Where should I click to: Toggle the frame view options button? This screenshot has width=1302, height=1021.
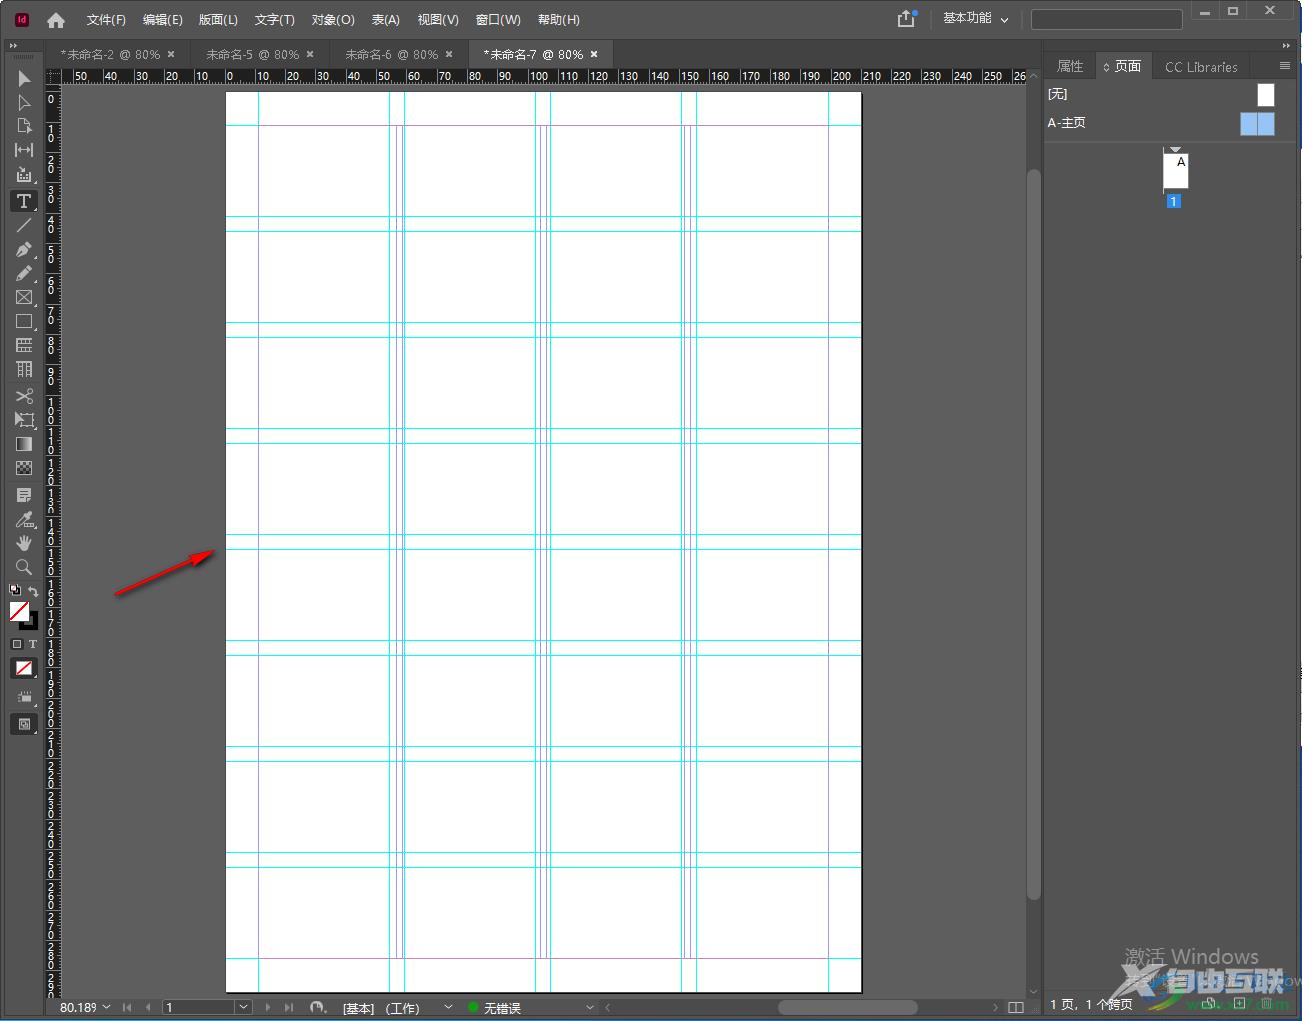click(24, 697)
